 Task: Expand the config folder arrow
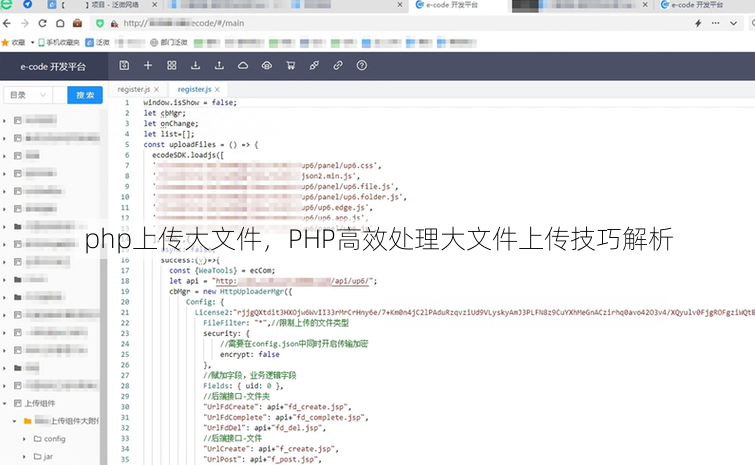24,439
